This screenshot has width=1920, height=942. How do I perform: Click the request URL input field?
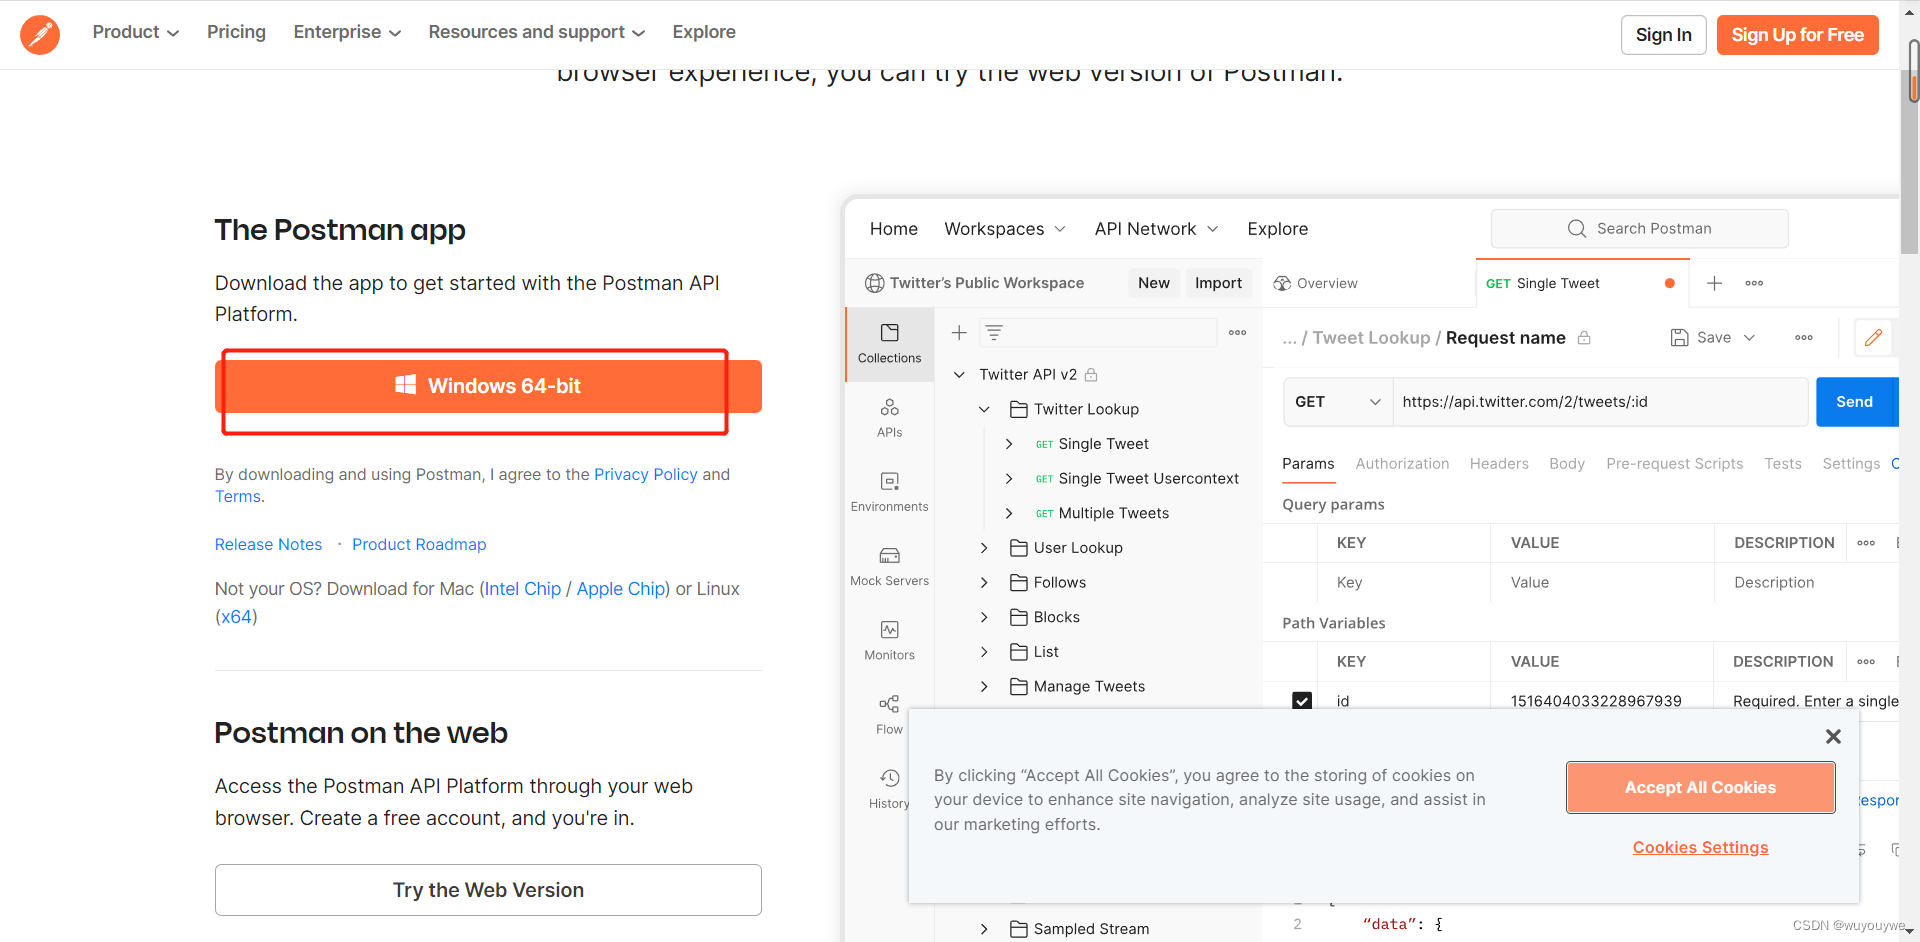1600,402
